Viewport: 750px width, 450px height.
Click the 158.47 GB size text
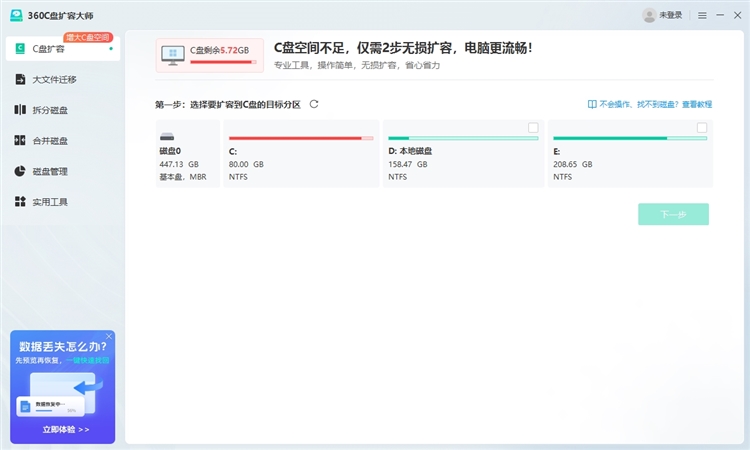(x=408, y=164)
